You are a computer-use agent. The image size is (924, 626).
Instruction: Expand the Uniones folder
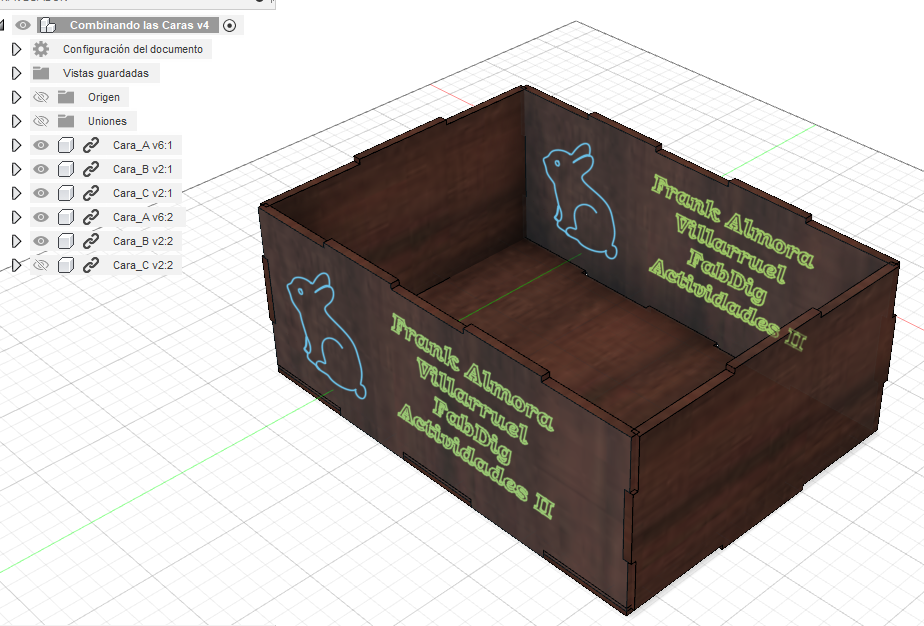pos(16,121)
